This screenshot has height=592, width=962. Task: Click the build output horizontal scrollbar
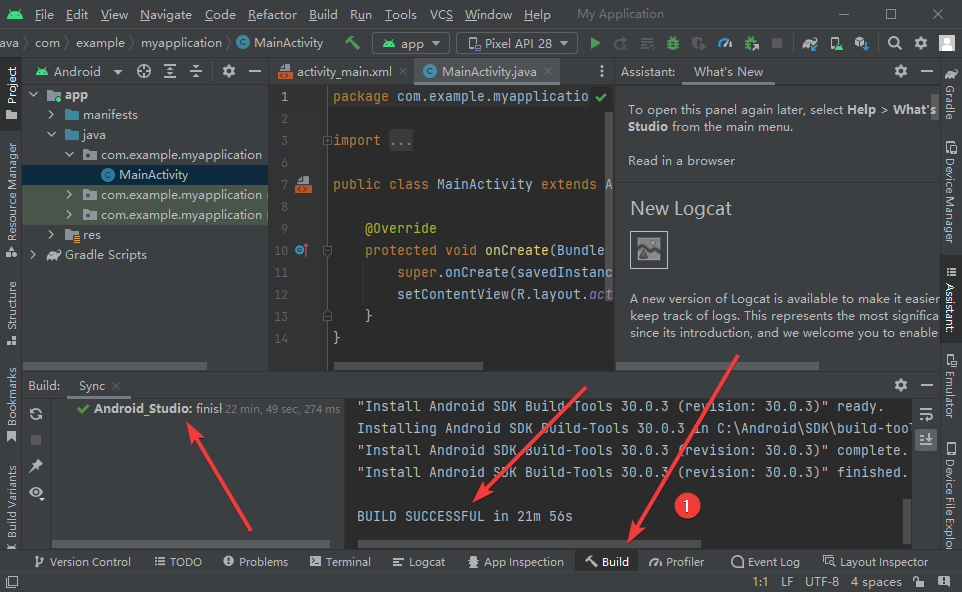(529, 544)
